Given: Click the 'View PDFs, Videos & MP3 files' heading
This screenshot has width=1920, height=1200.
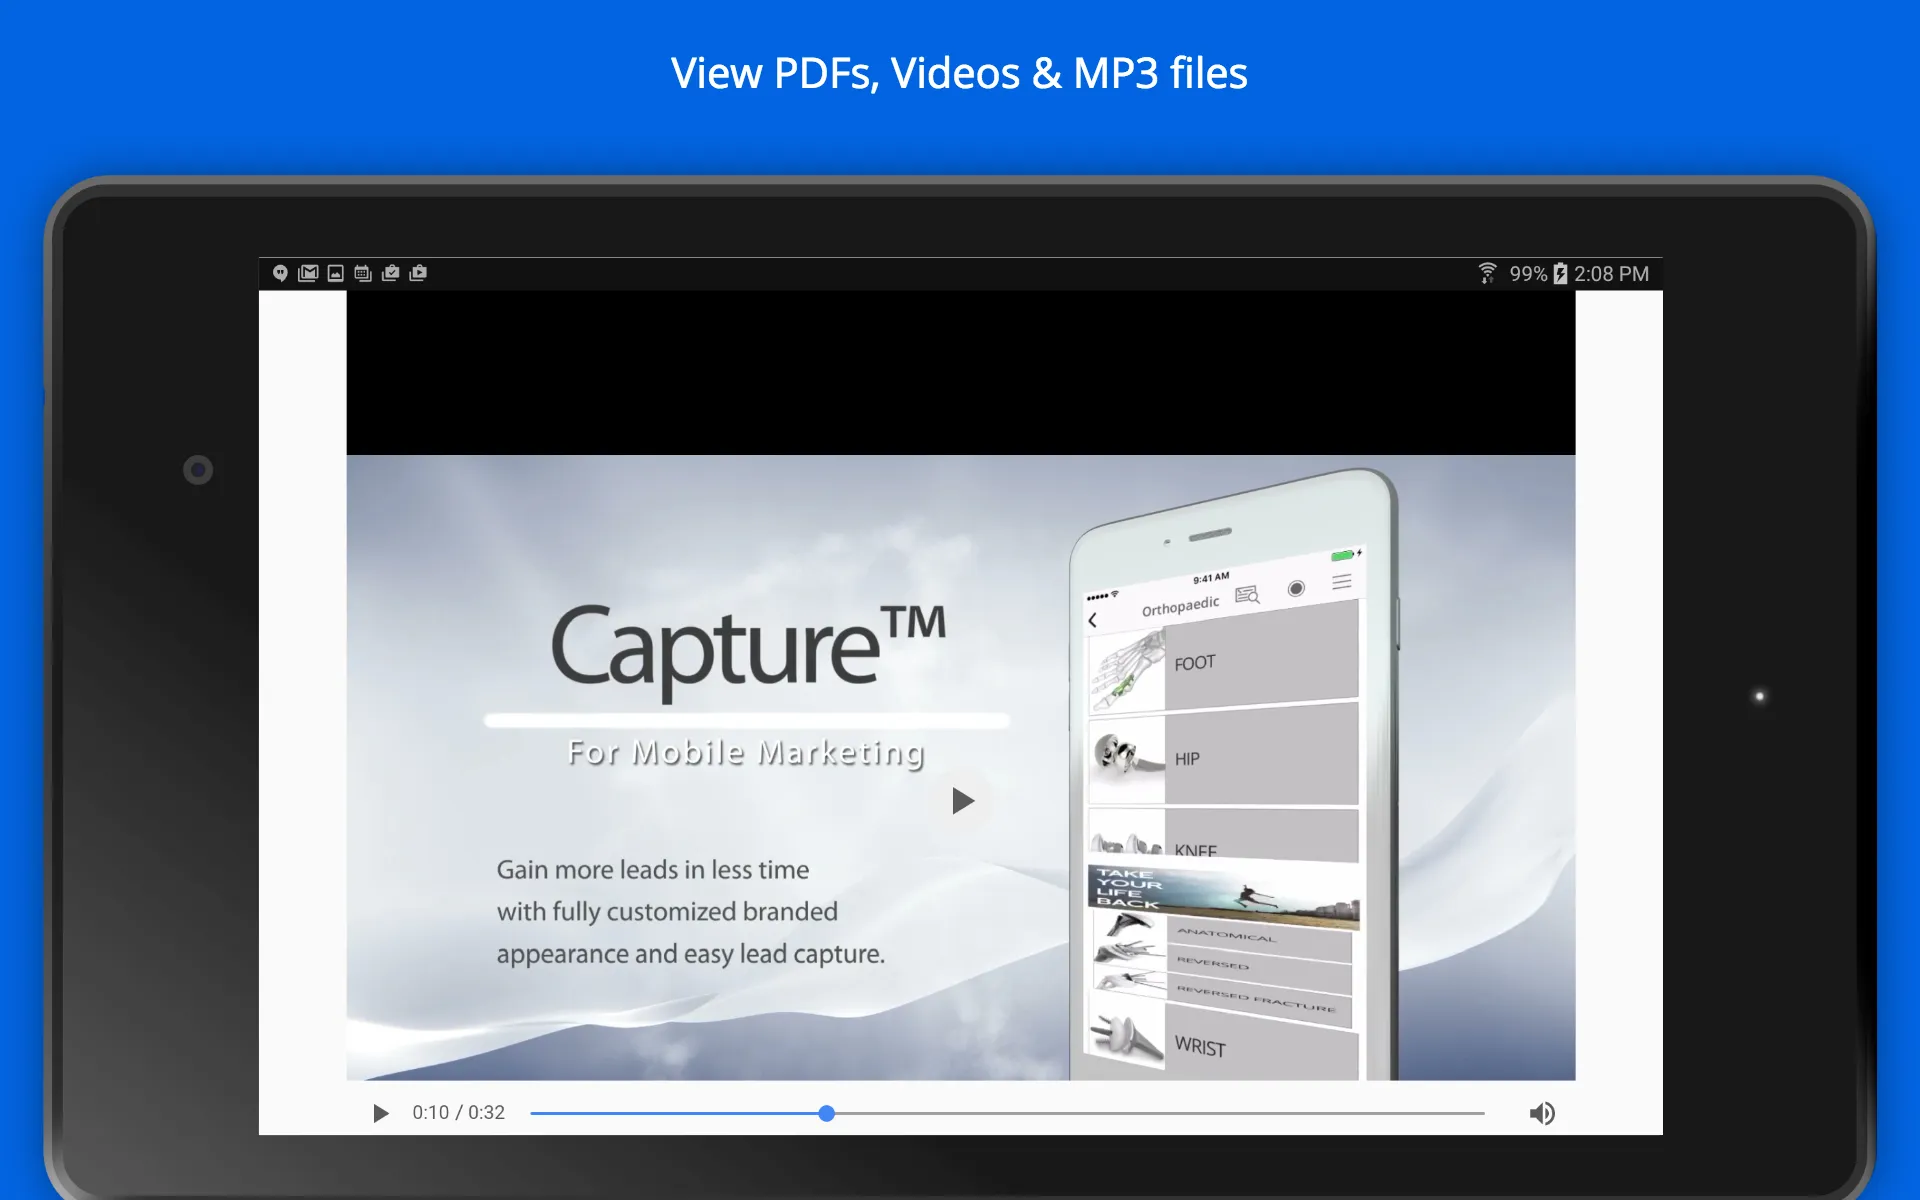Looking at the screenshot, I should pyautogui.click(x=959, y=74).
